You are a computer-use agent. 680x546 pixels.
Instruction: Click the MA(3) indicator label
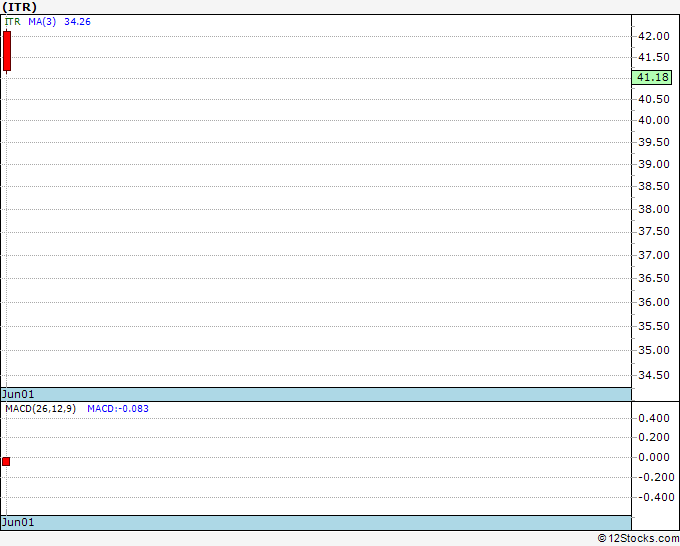tap(42, 22)
